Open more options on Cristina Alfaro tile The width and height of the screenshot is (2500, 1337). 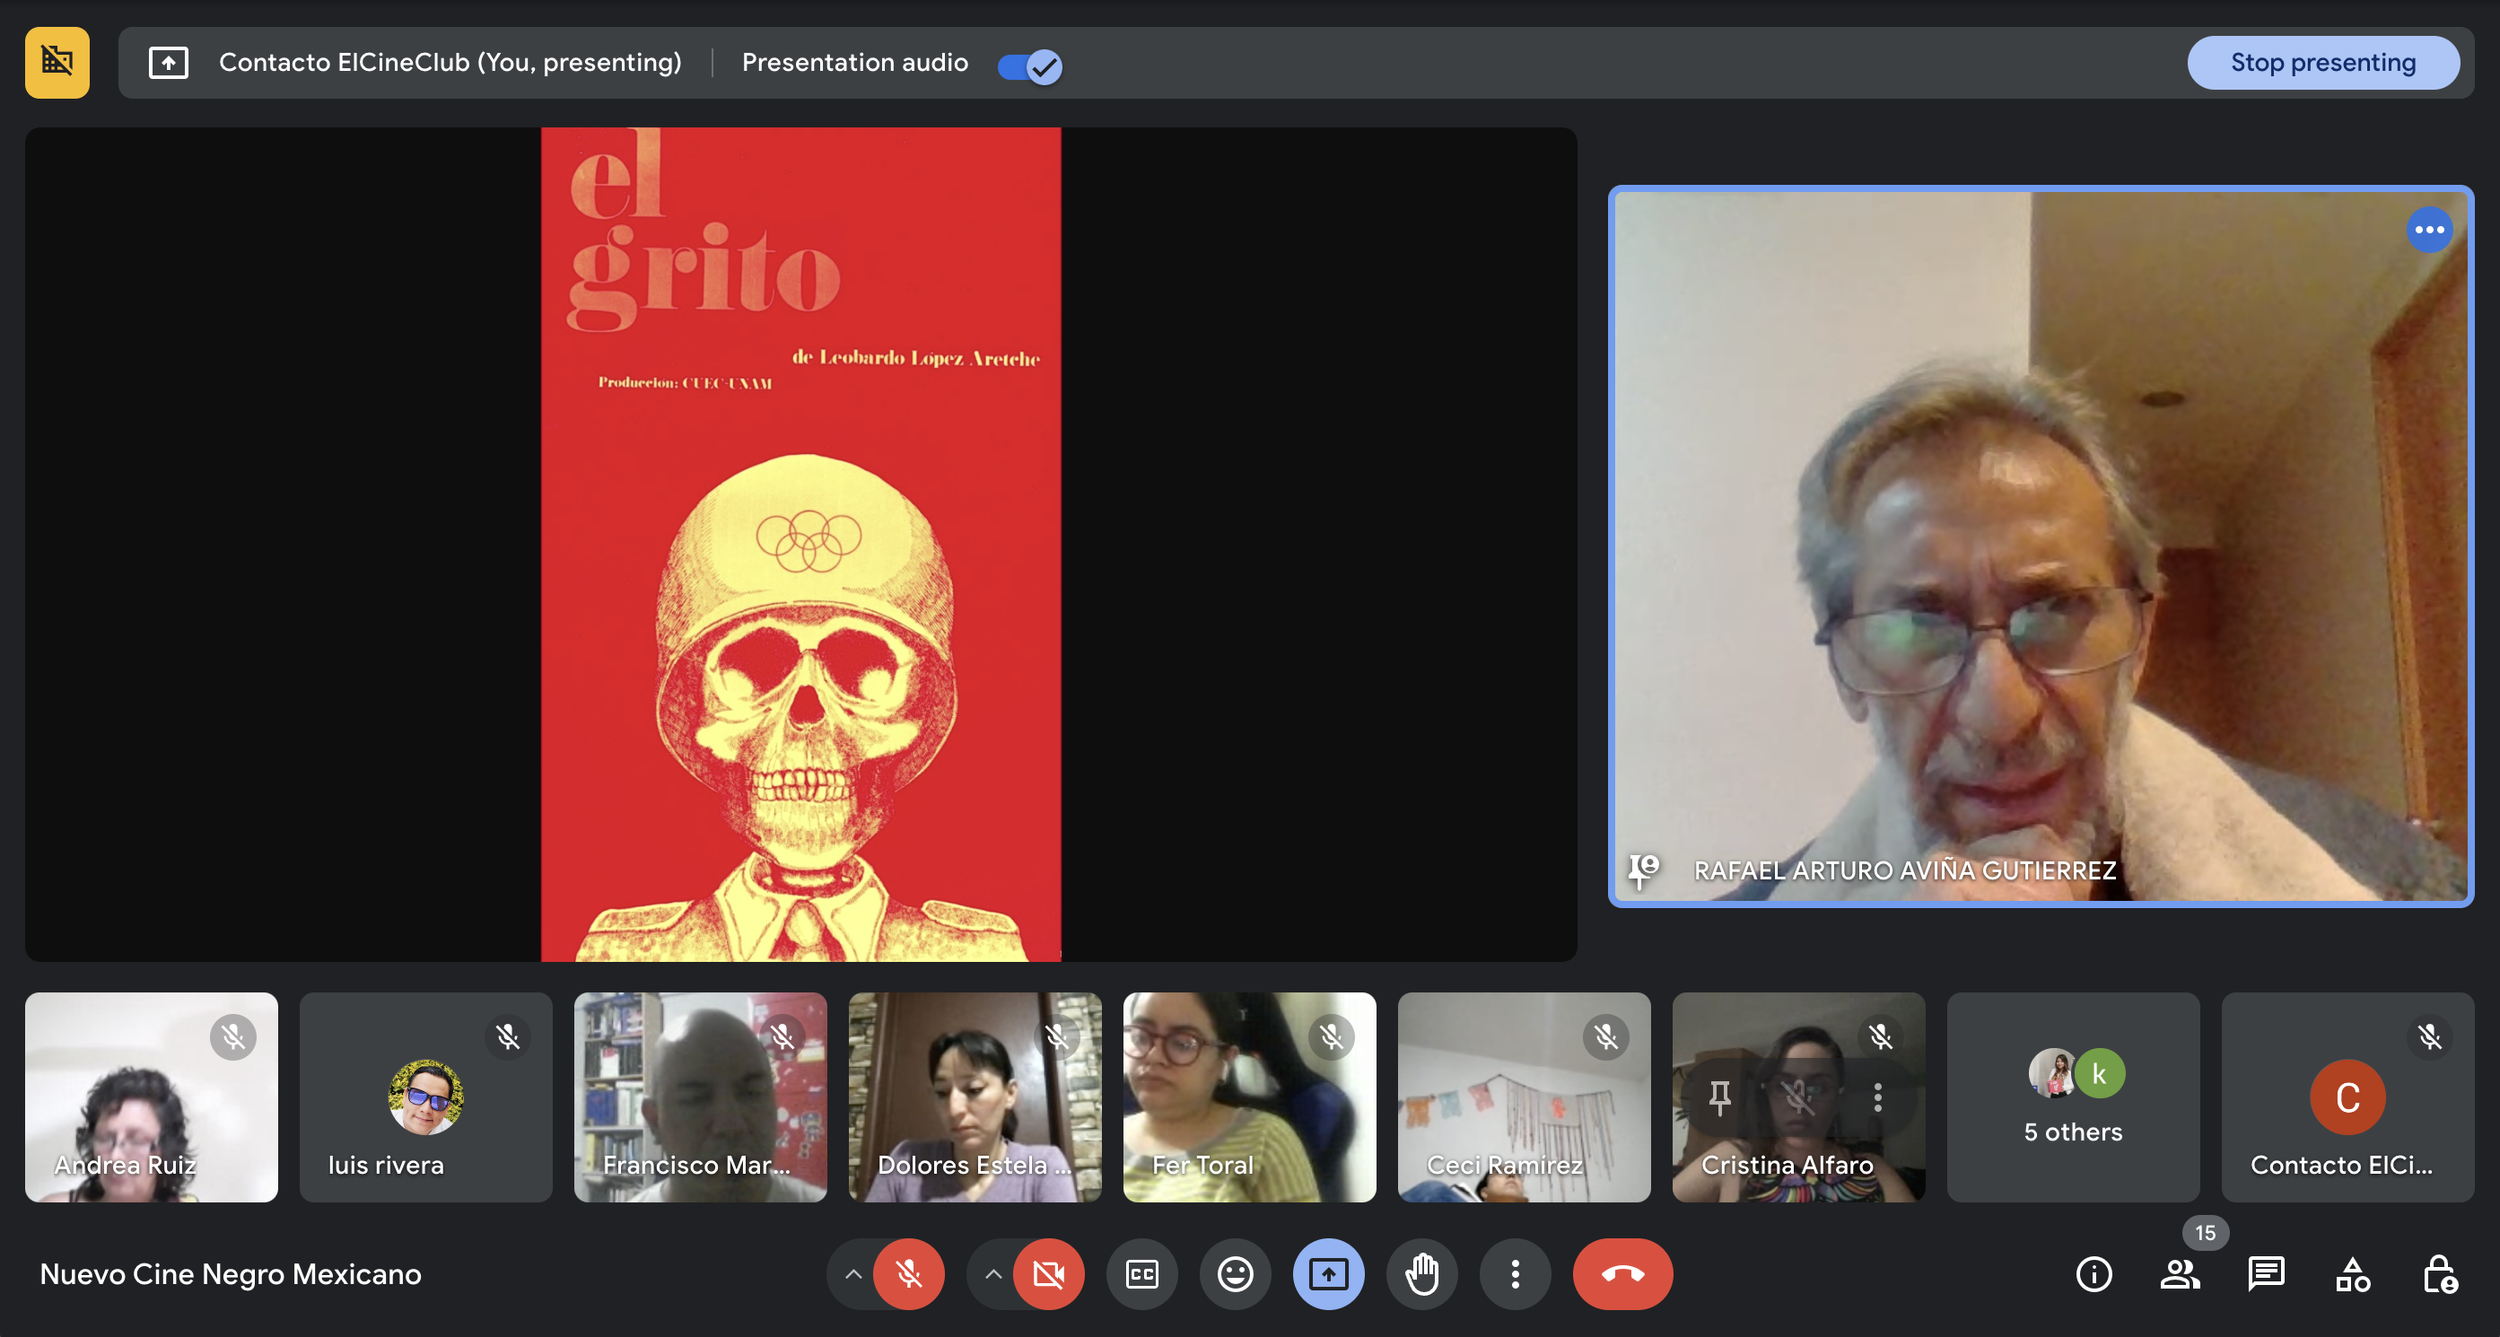(x=1878, y=1098)
